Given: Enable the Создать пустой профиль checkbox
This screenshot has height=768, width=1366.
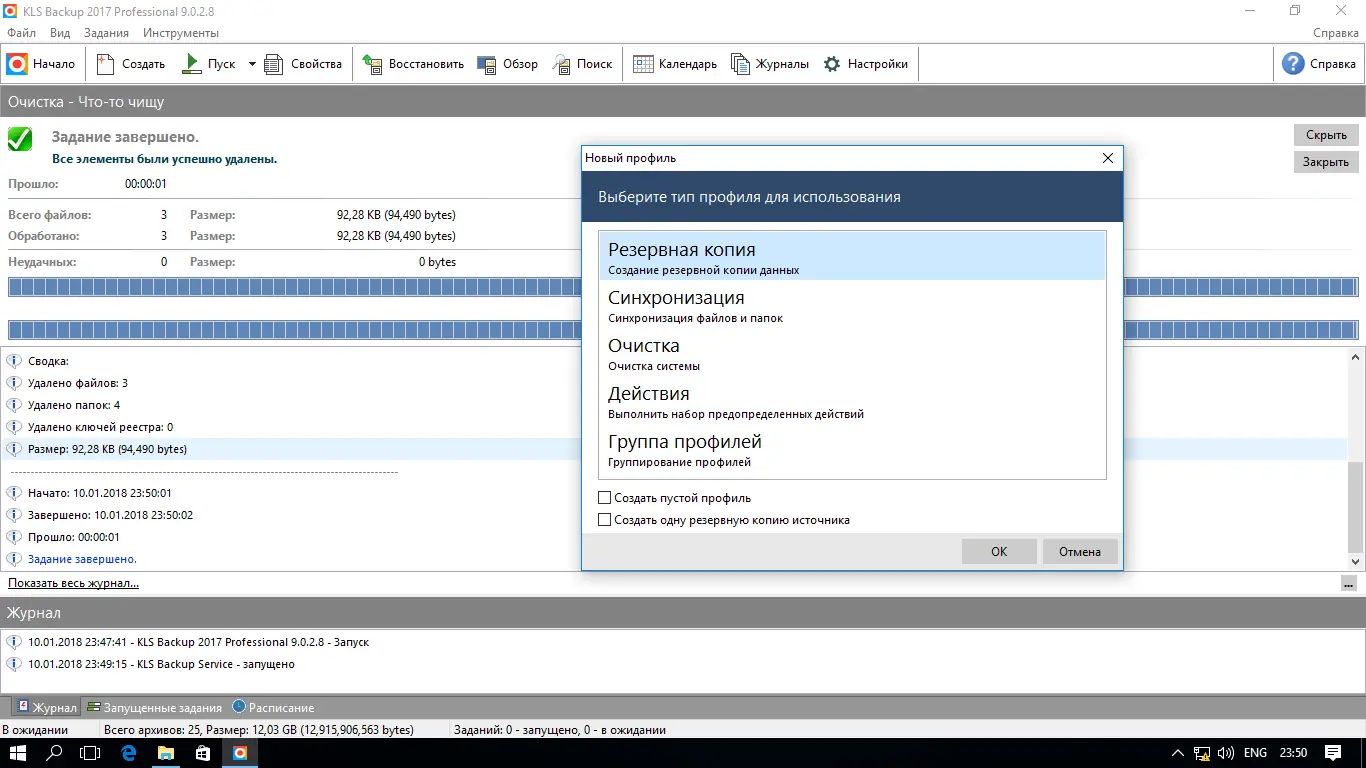Looking at the screenshot, I should pyautogui.click(x=604, y=497).
